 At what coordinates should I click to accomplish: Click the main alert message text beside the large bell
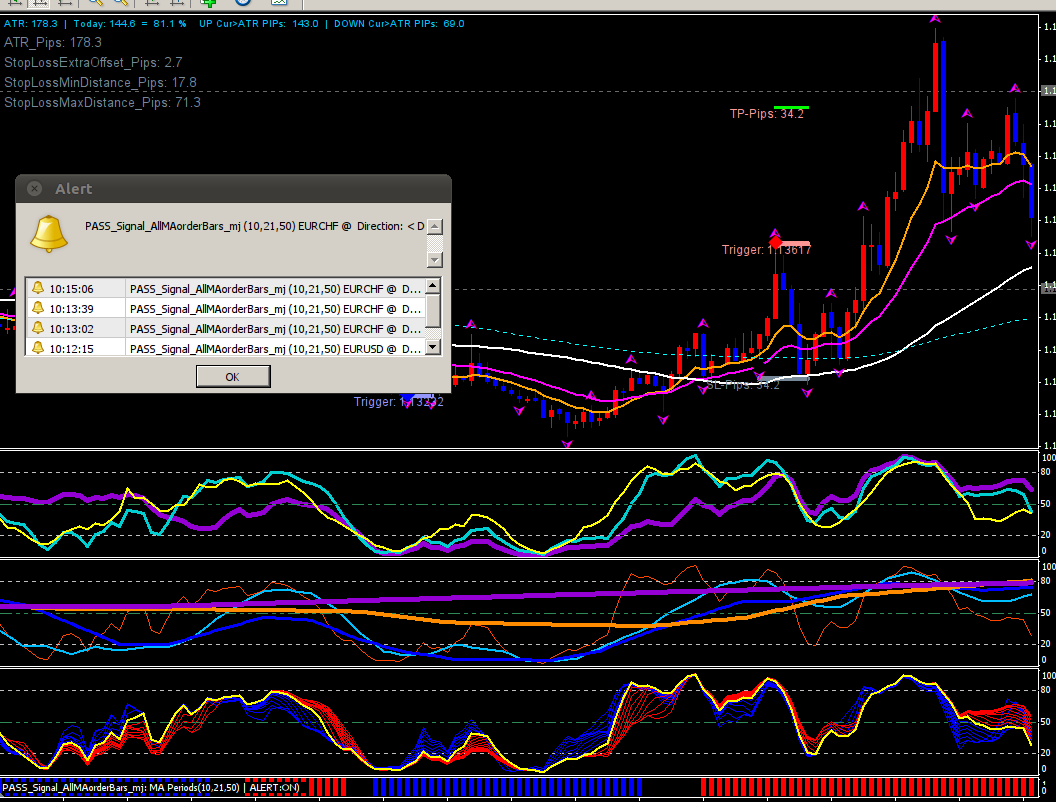click(x=255, y=226)
